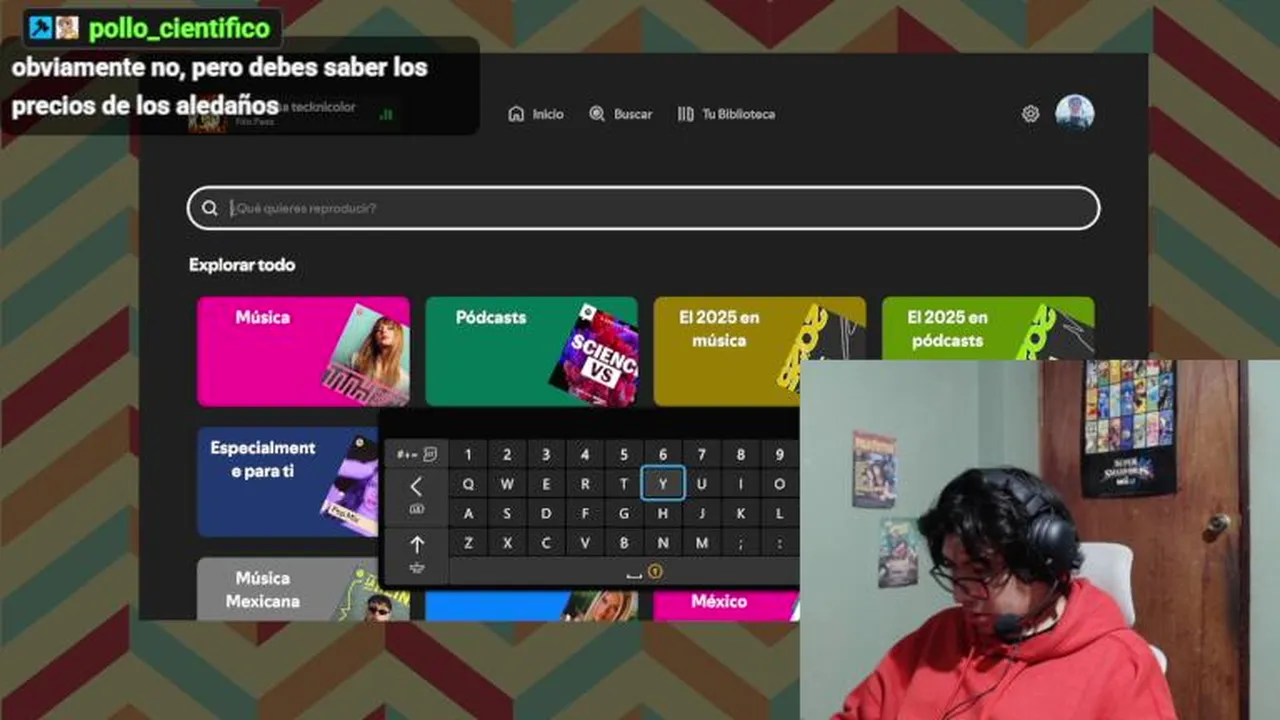Tap the D key on keyboard
Screen dimensions: 1280x720
(x=546, y=514)
